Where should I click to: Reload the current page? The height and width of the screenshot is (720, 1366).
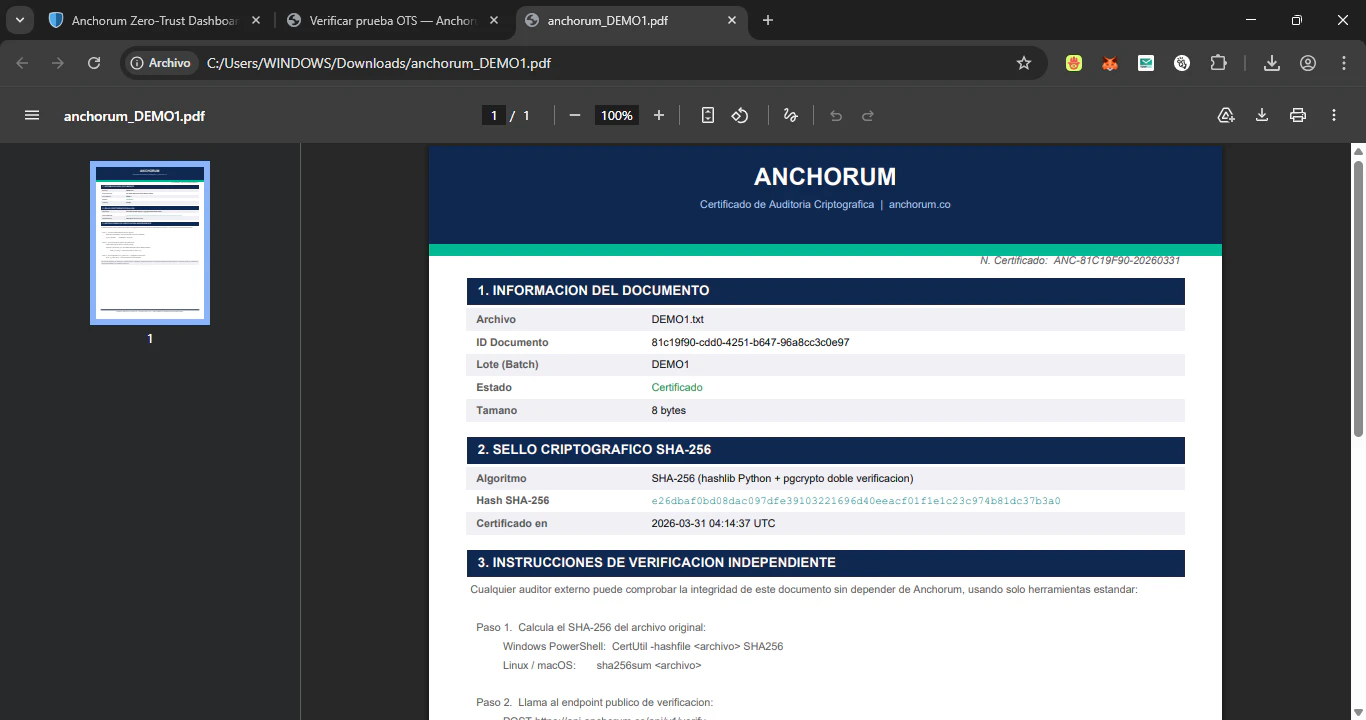click(x=94, y=63)
